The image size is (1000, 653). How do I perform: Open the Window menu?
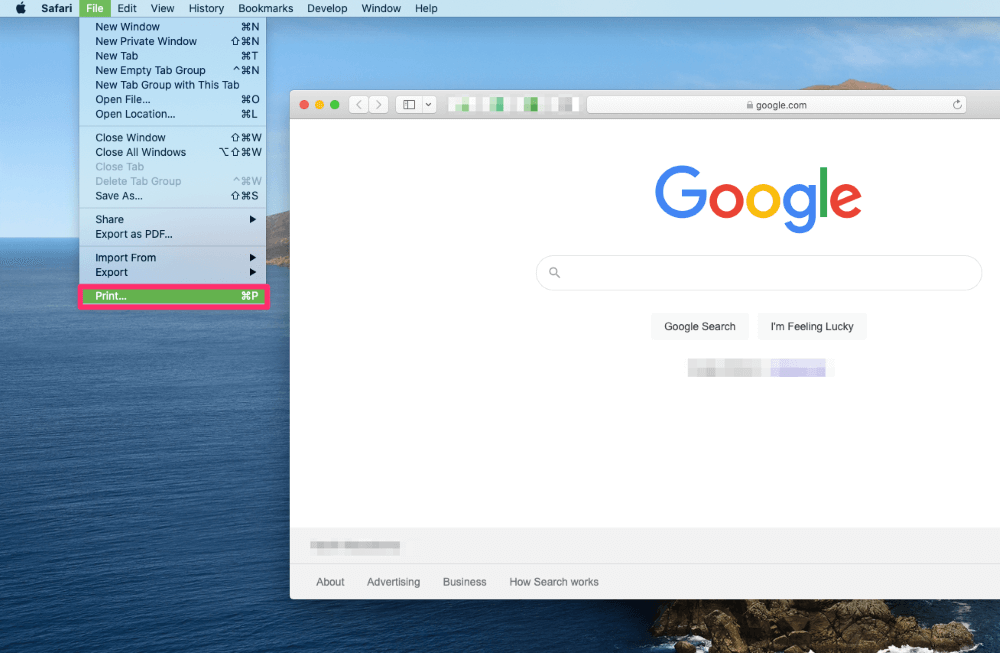(381, 8)
